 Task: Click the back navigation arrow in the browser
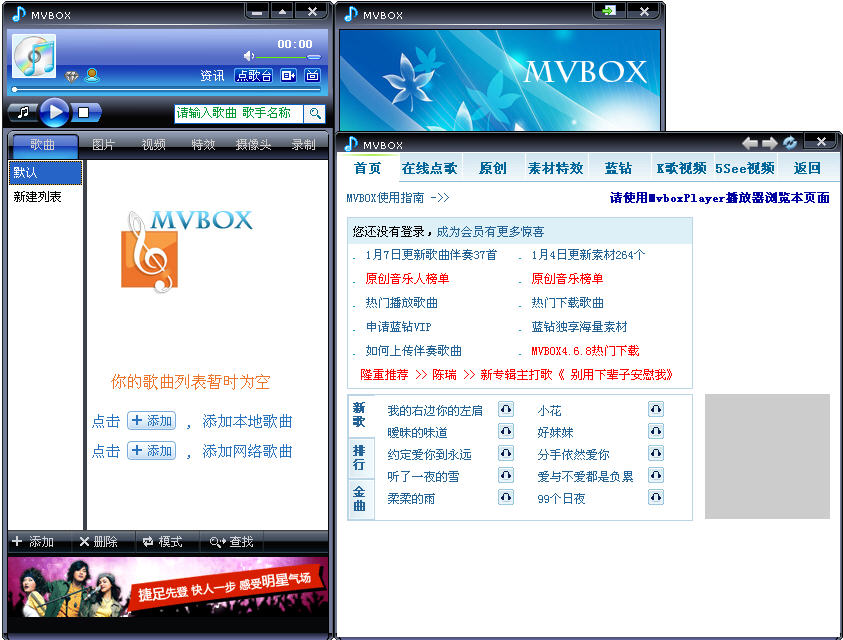750,141
